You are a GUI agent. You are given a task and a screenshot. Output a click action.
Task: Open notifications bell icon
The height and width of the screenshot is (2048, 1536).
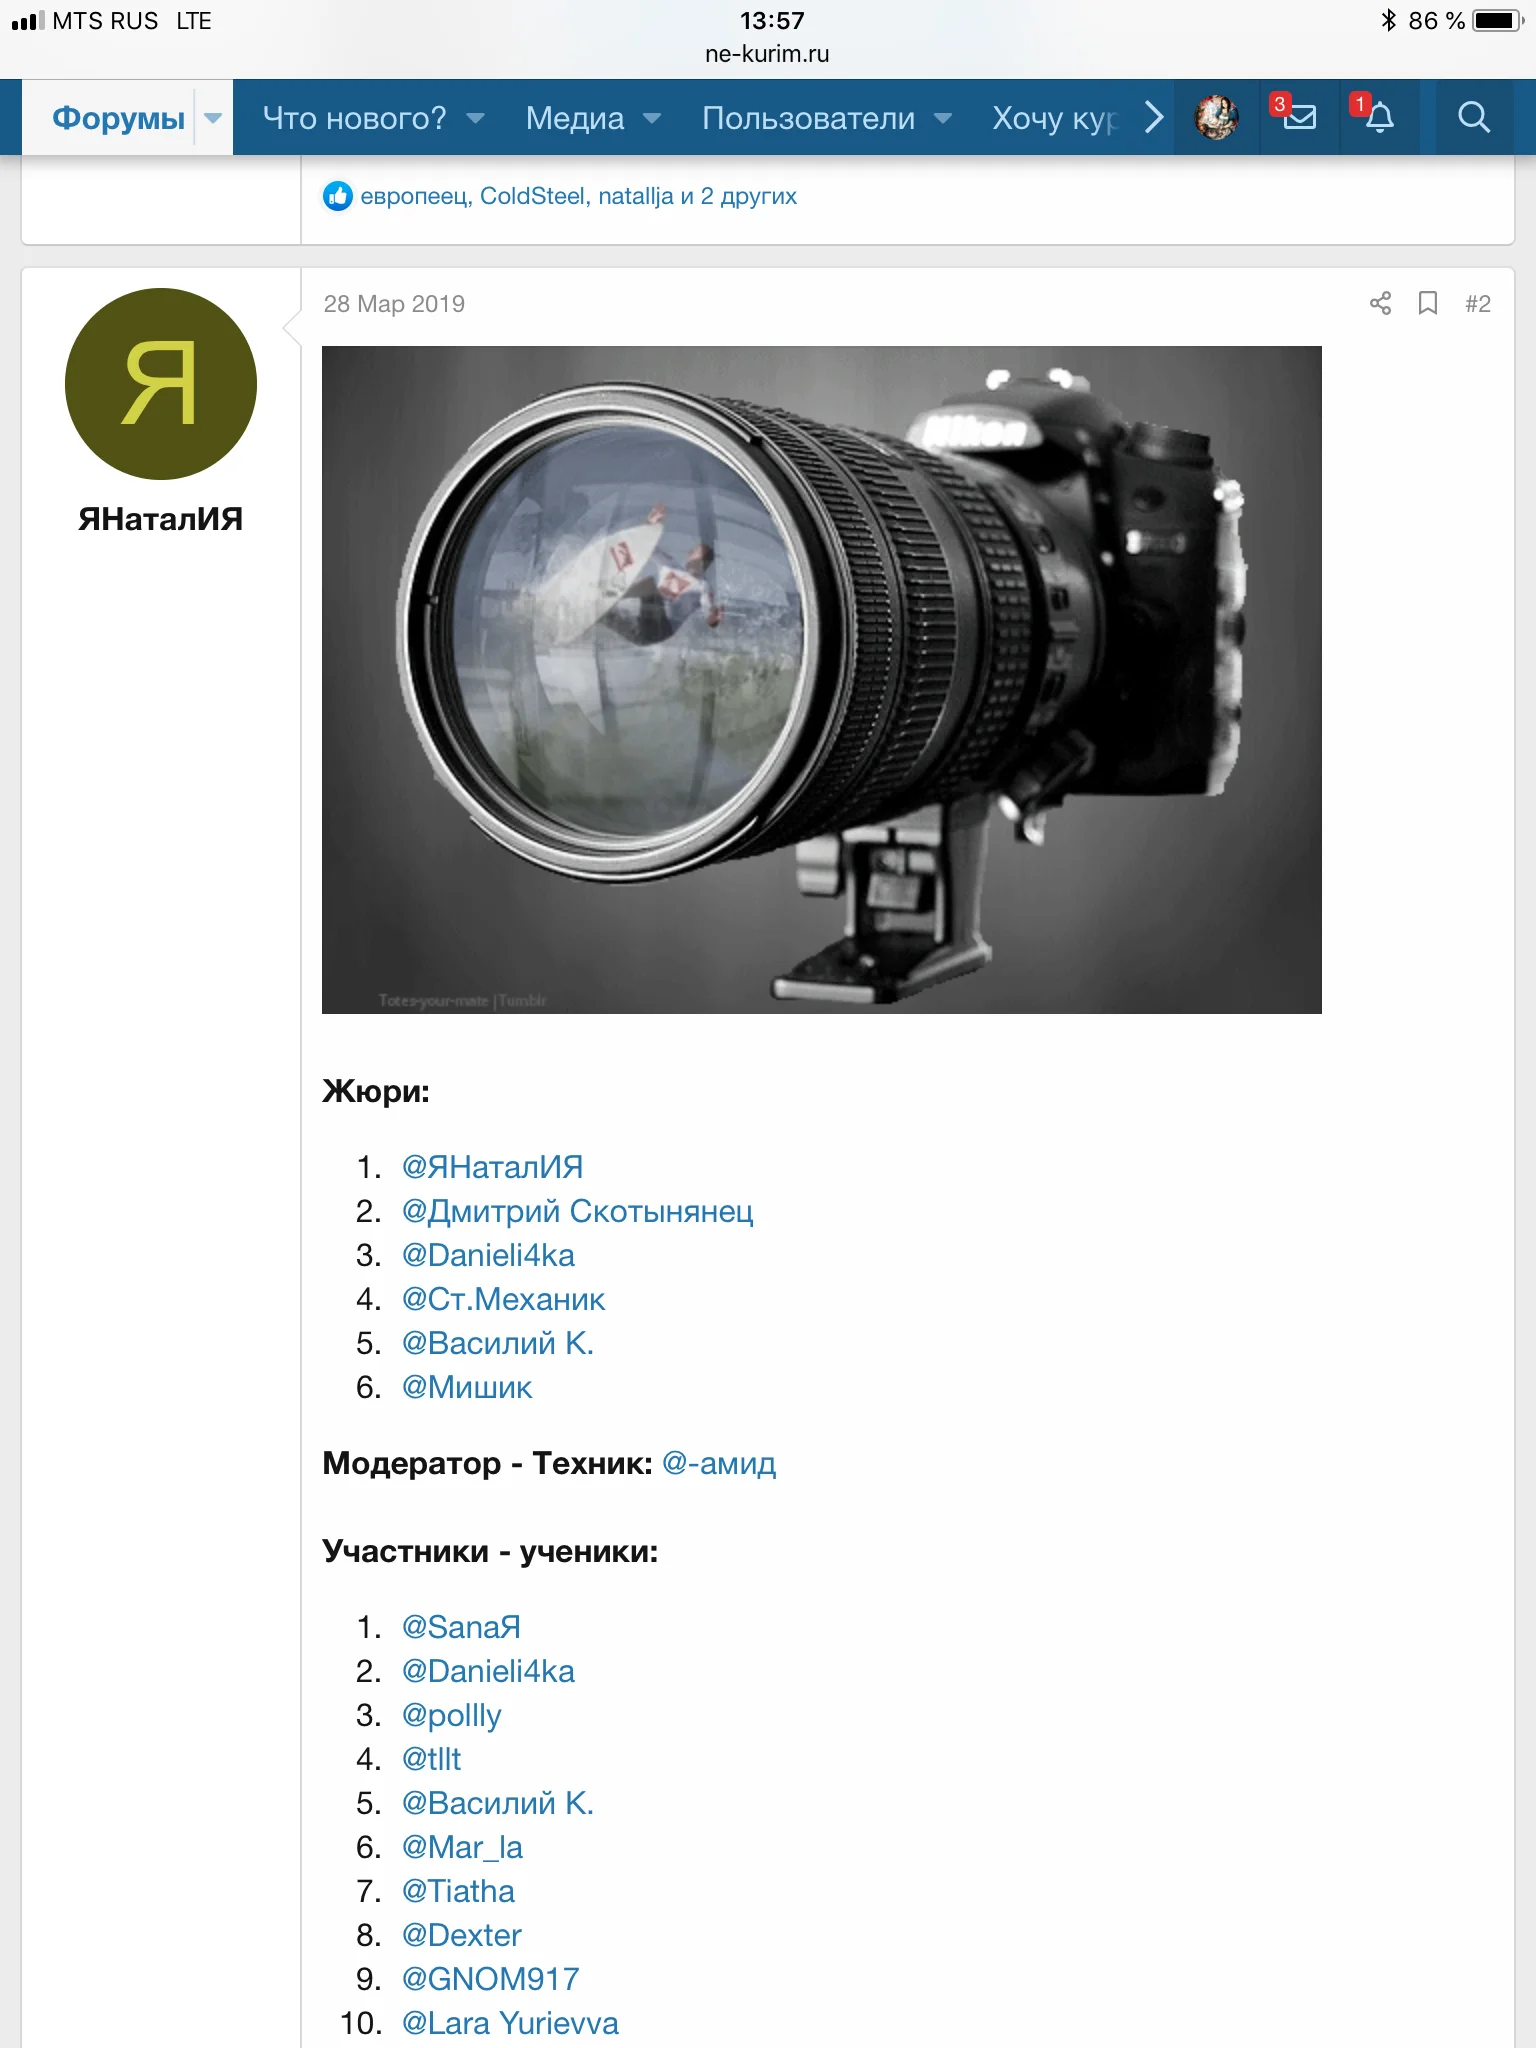1379,118
